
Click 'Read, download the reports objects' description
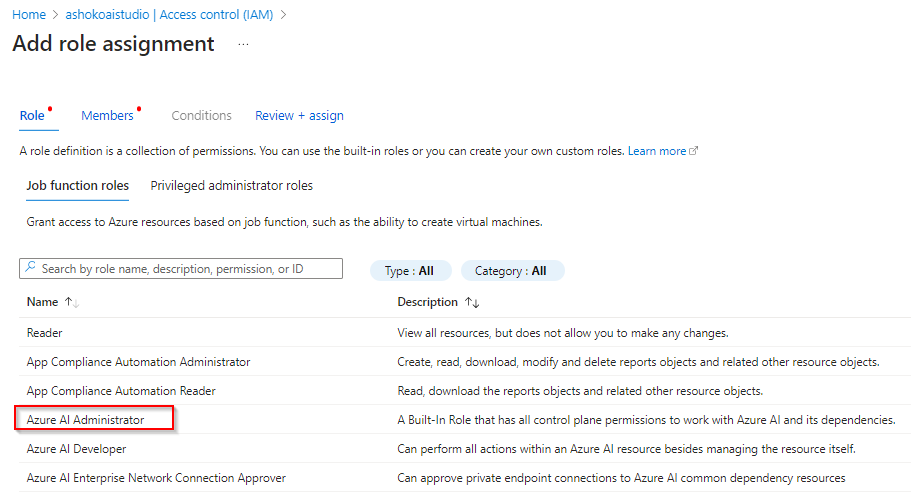(x=580, y=391)
